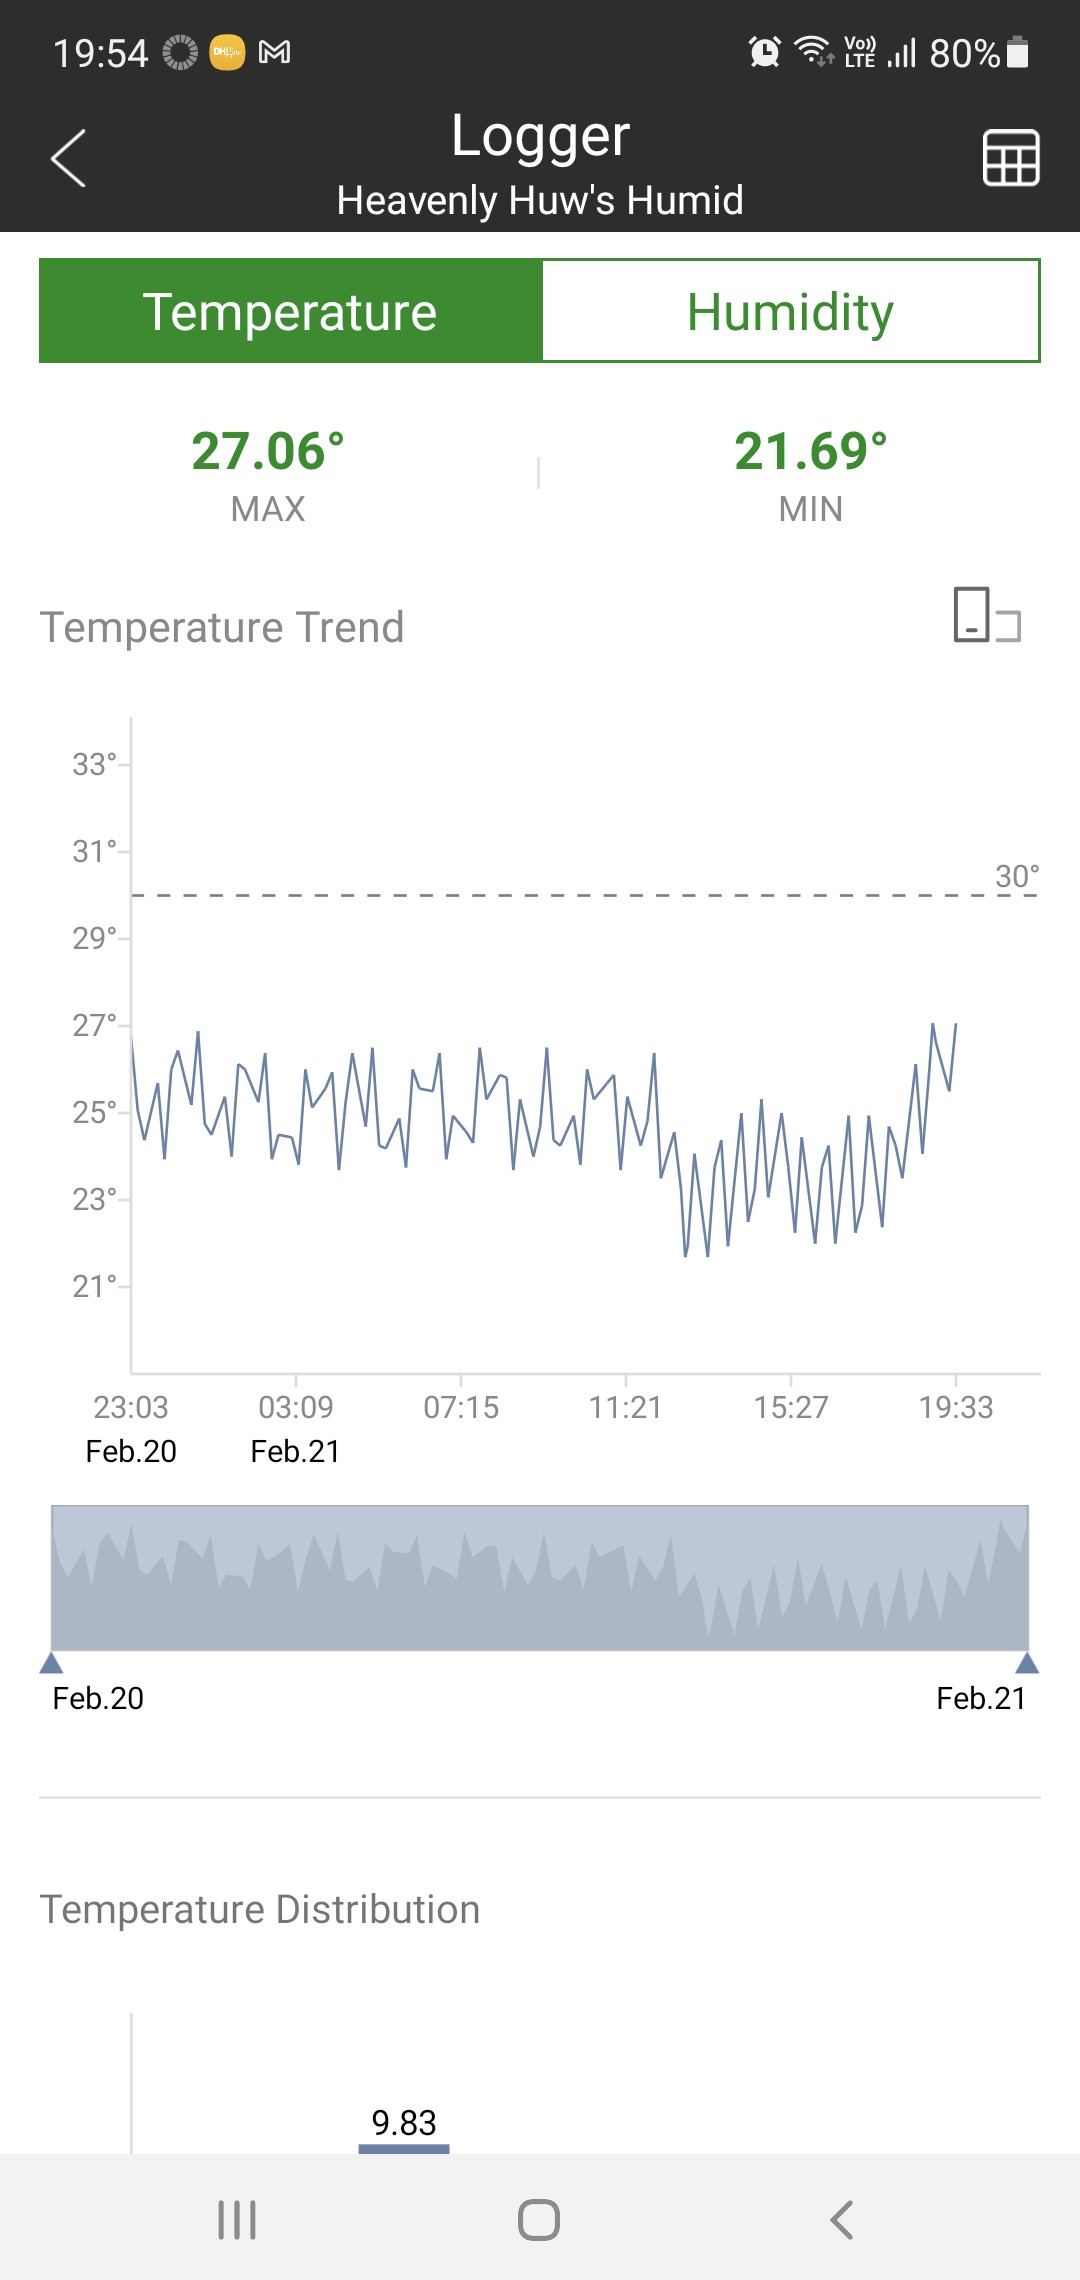Tap the alarm clock status icon

[x=765, y=52]
